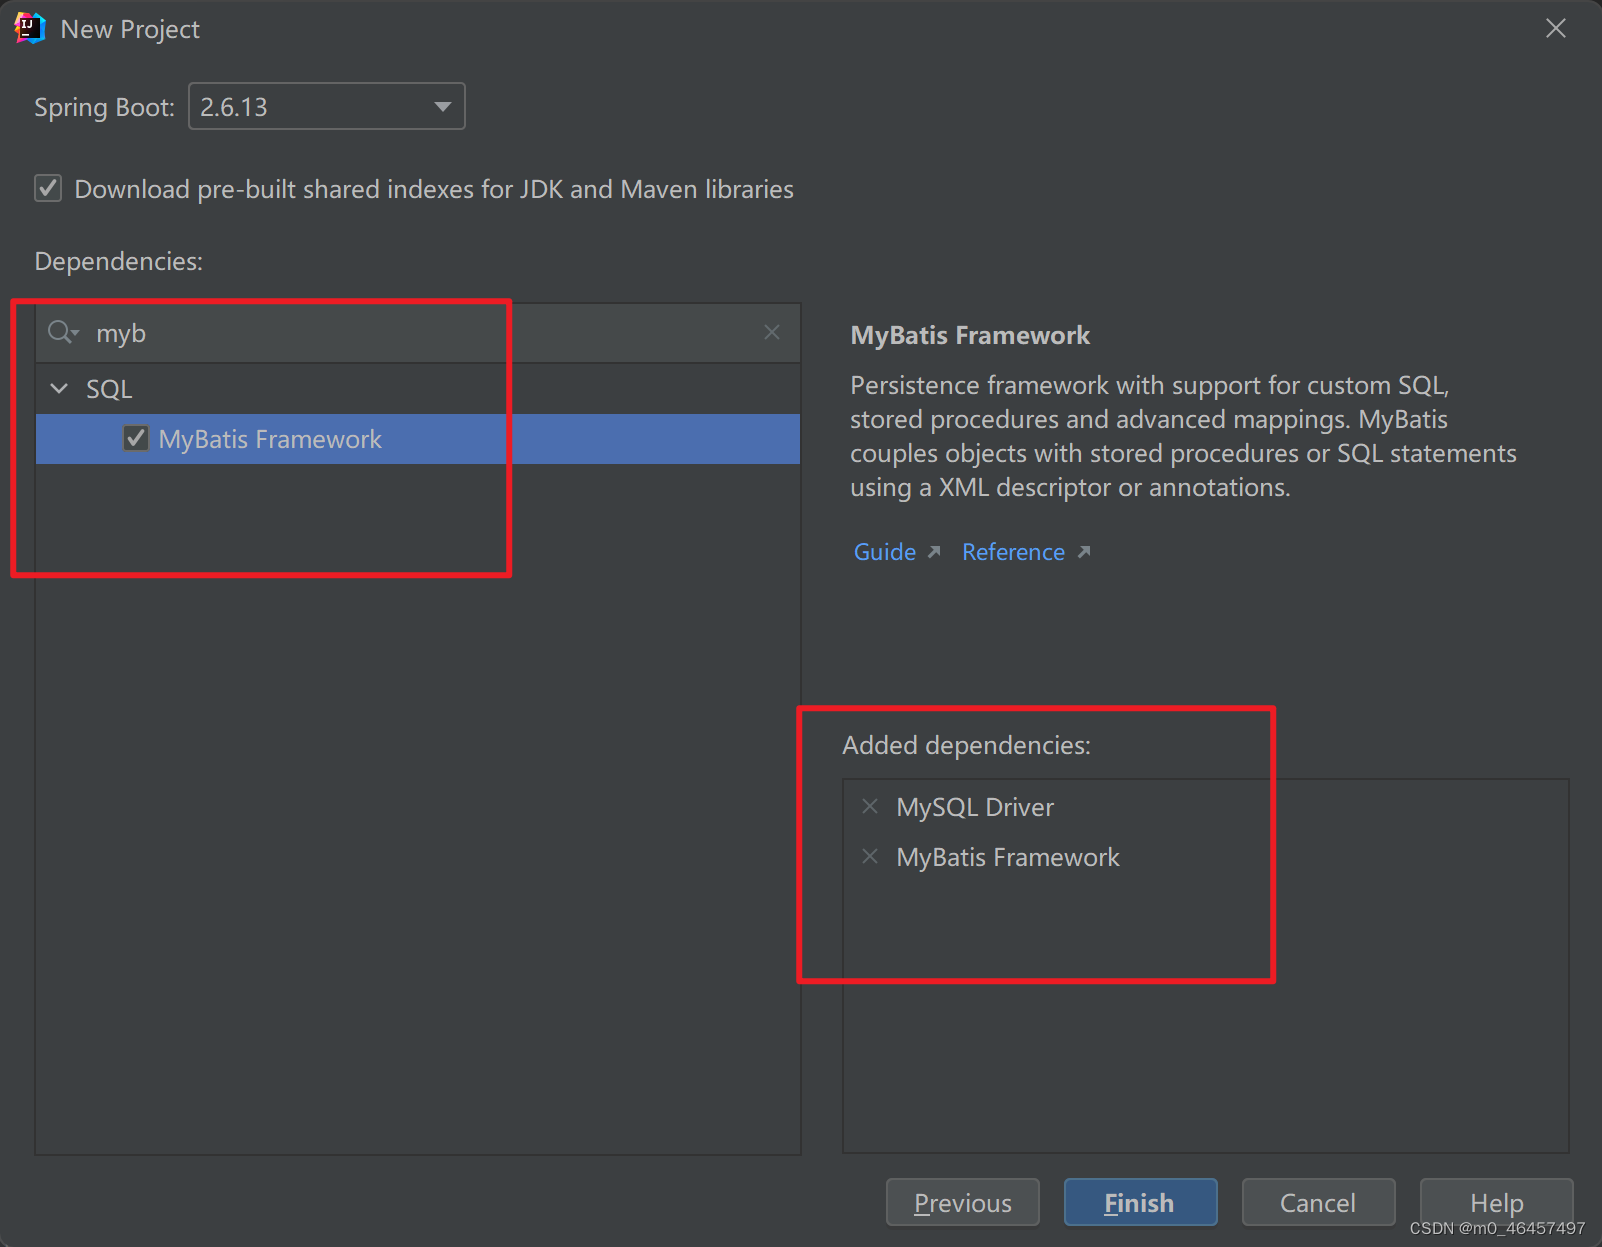This screenshot has height=1247, width=1602.
Task: Remove MyBatis Framework from added dependencies
Action: tap(870, 856)
